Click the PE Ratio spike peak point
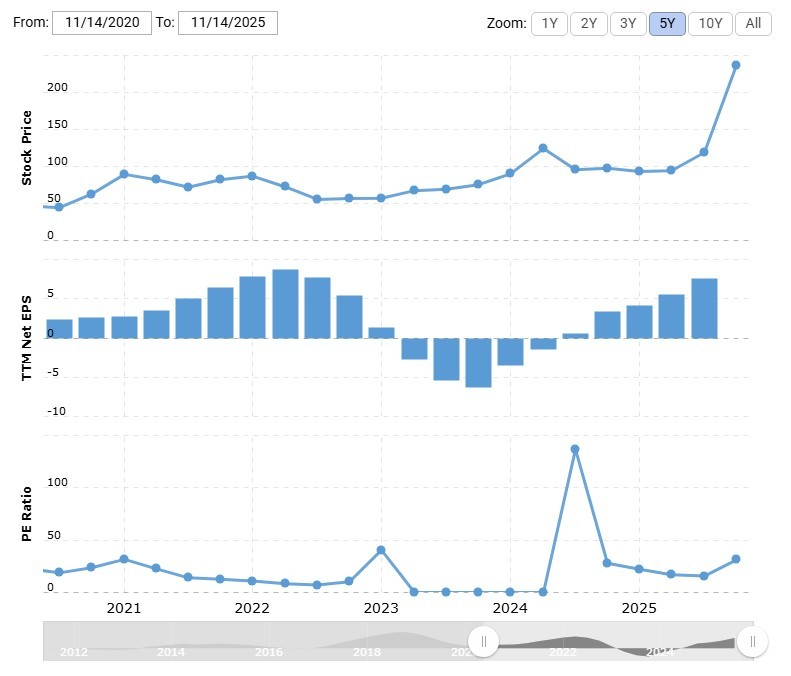This screenshot has width=791, height=676. point(575,449)
